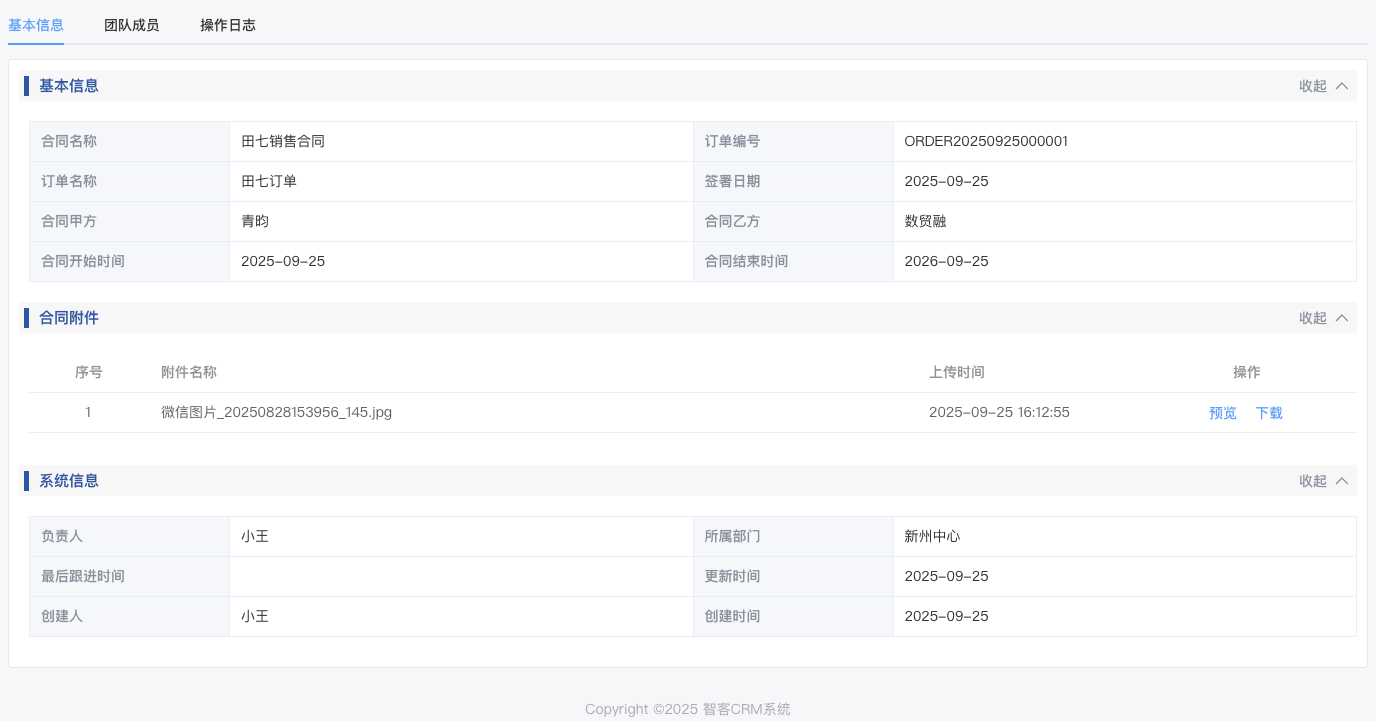Screen dimensions: 1376x721
Task: Switch to the 团队成员 tab
Action: 131,25
